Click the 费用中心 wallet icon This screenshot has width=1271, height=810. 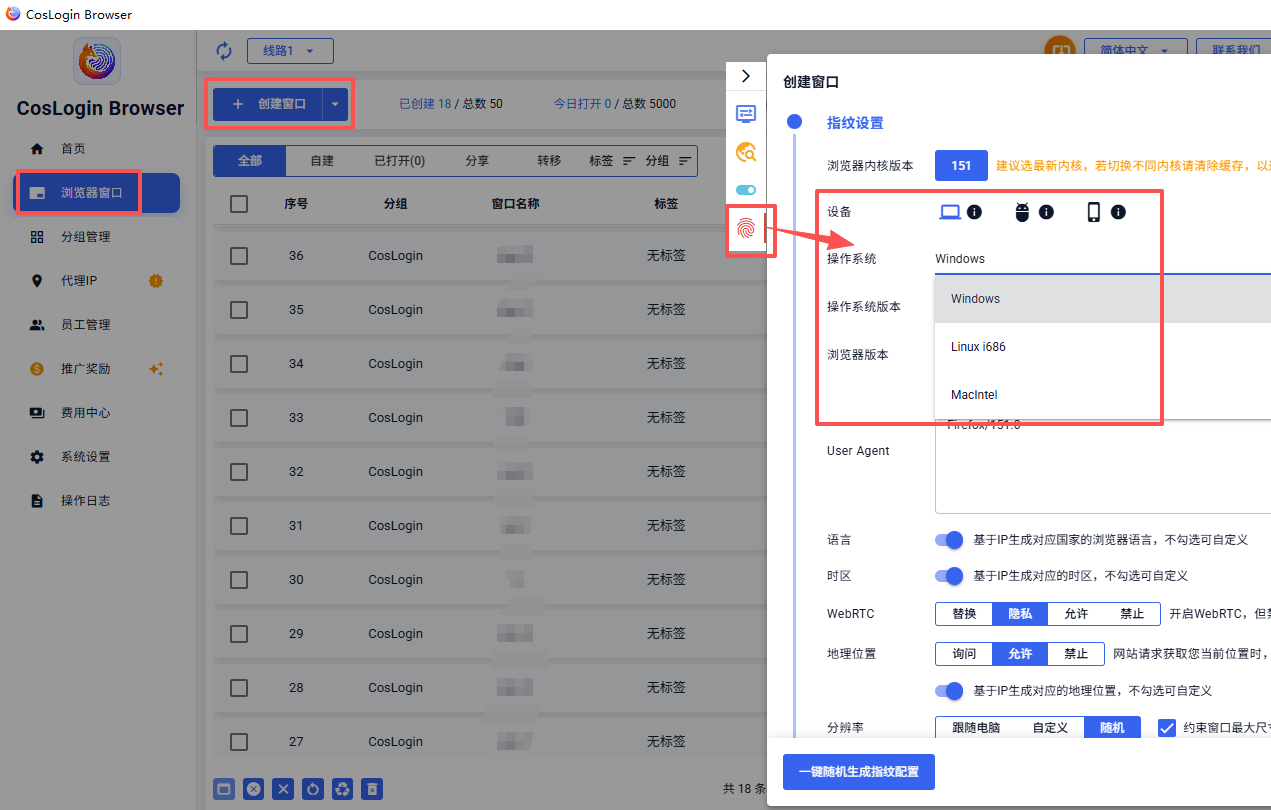(x=37, y=413)
